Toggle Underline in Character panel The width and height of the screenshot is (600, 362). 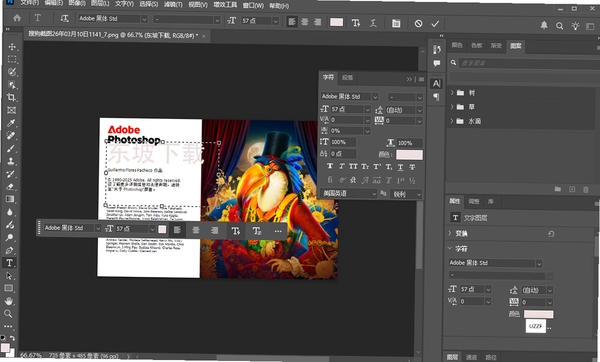tap(400, 167)
